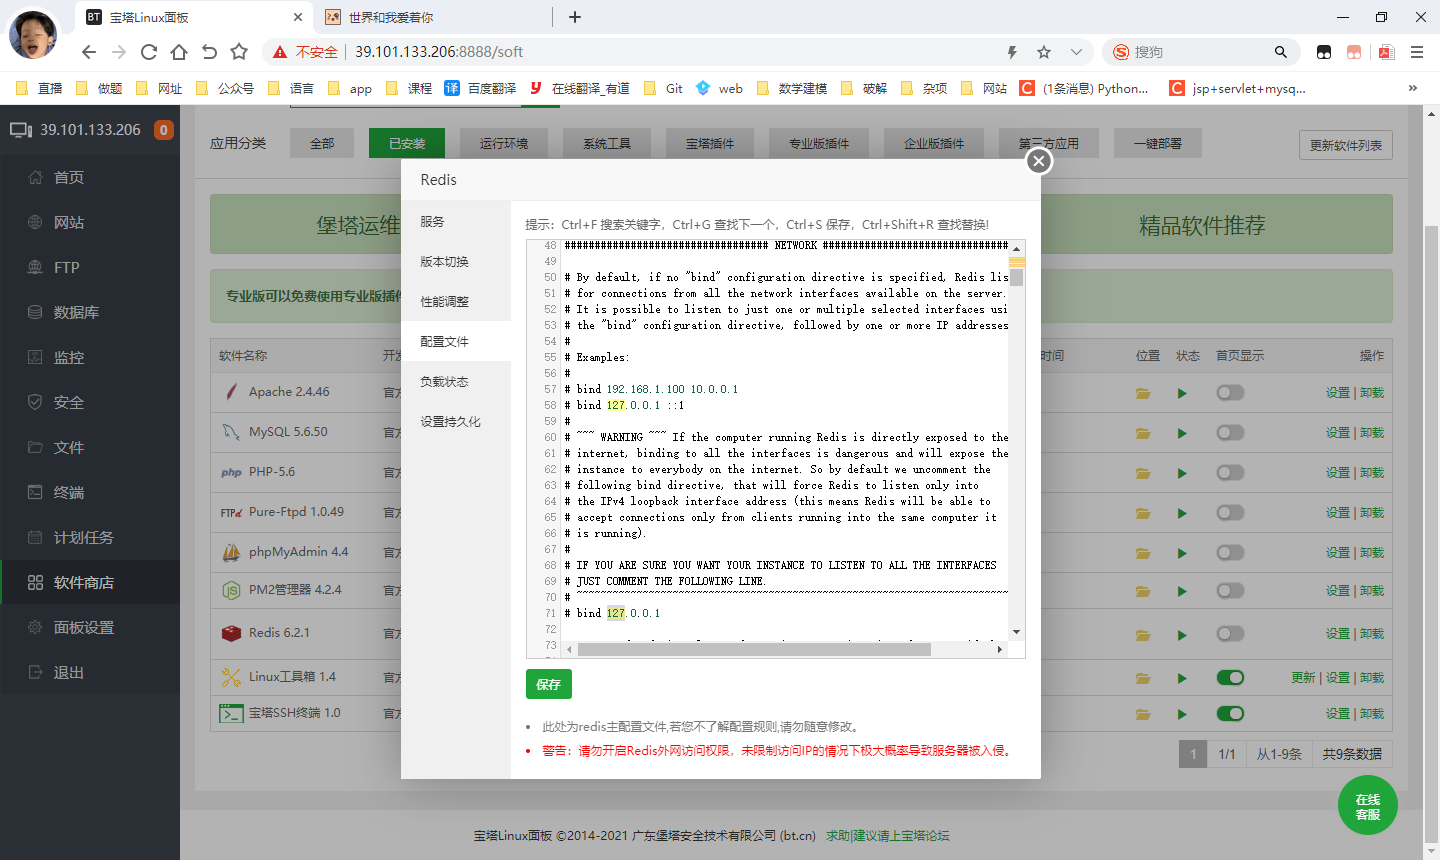Open the 数据库 sidebar item
1440x860 pixels.
(76, 313)
